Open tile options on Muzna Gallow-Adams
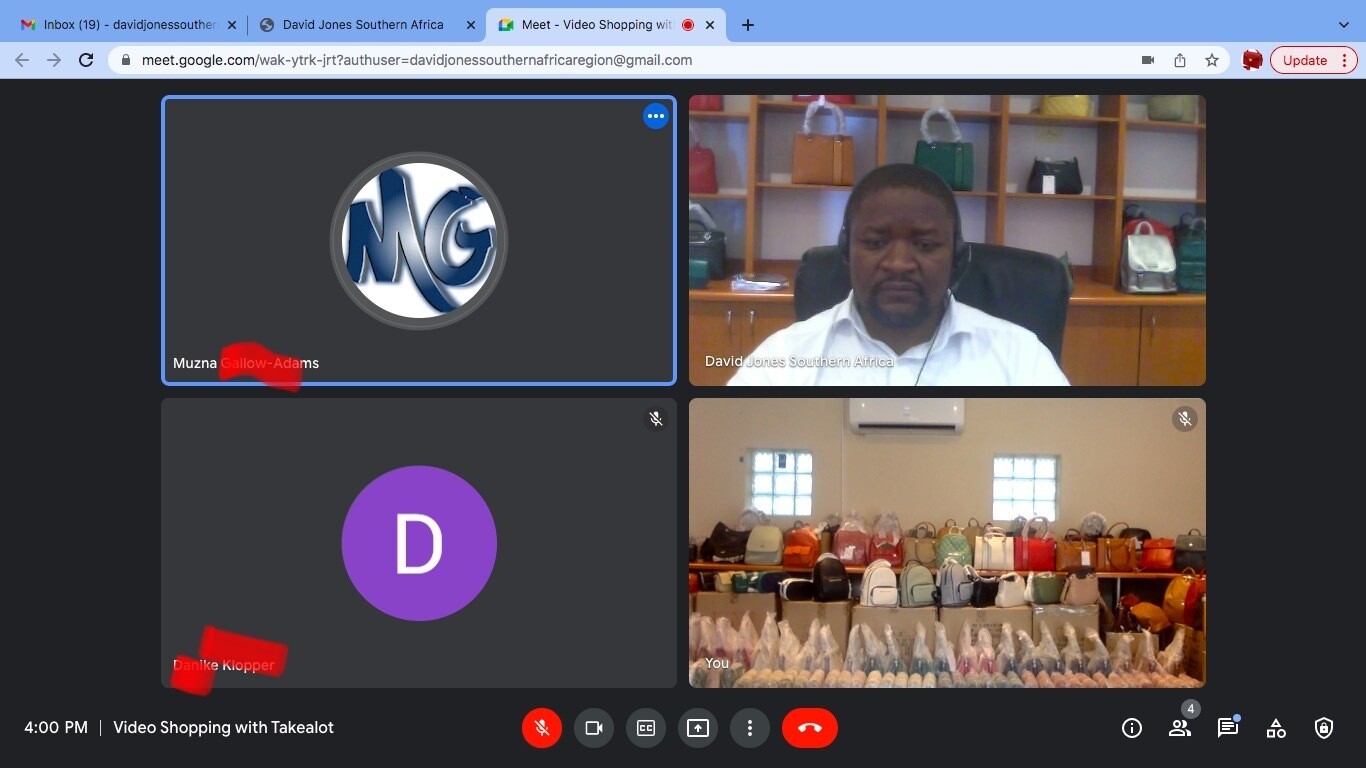Image resolution: width=1366 pixels, height=768 pixels. (x=656, y=116)
